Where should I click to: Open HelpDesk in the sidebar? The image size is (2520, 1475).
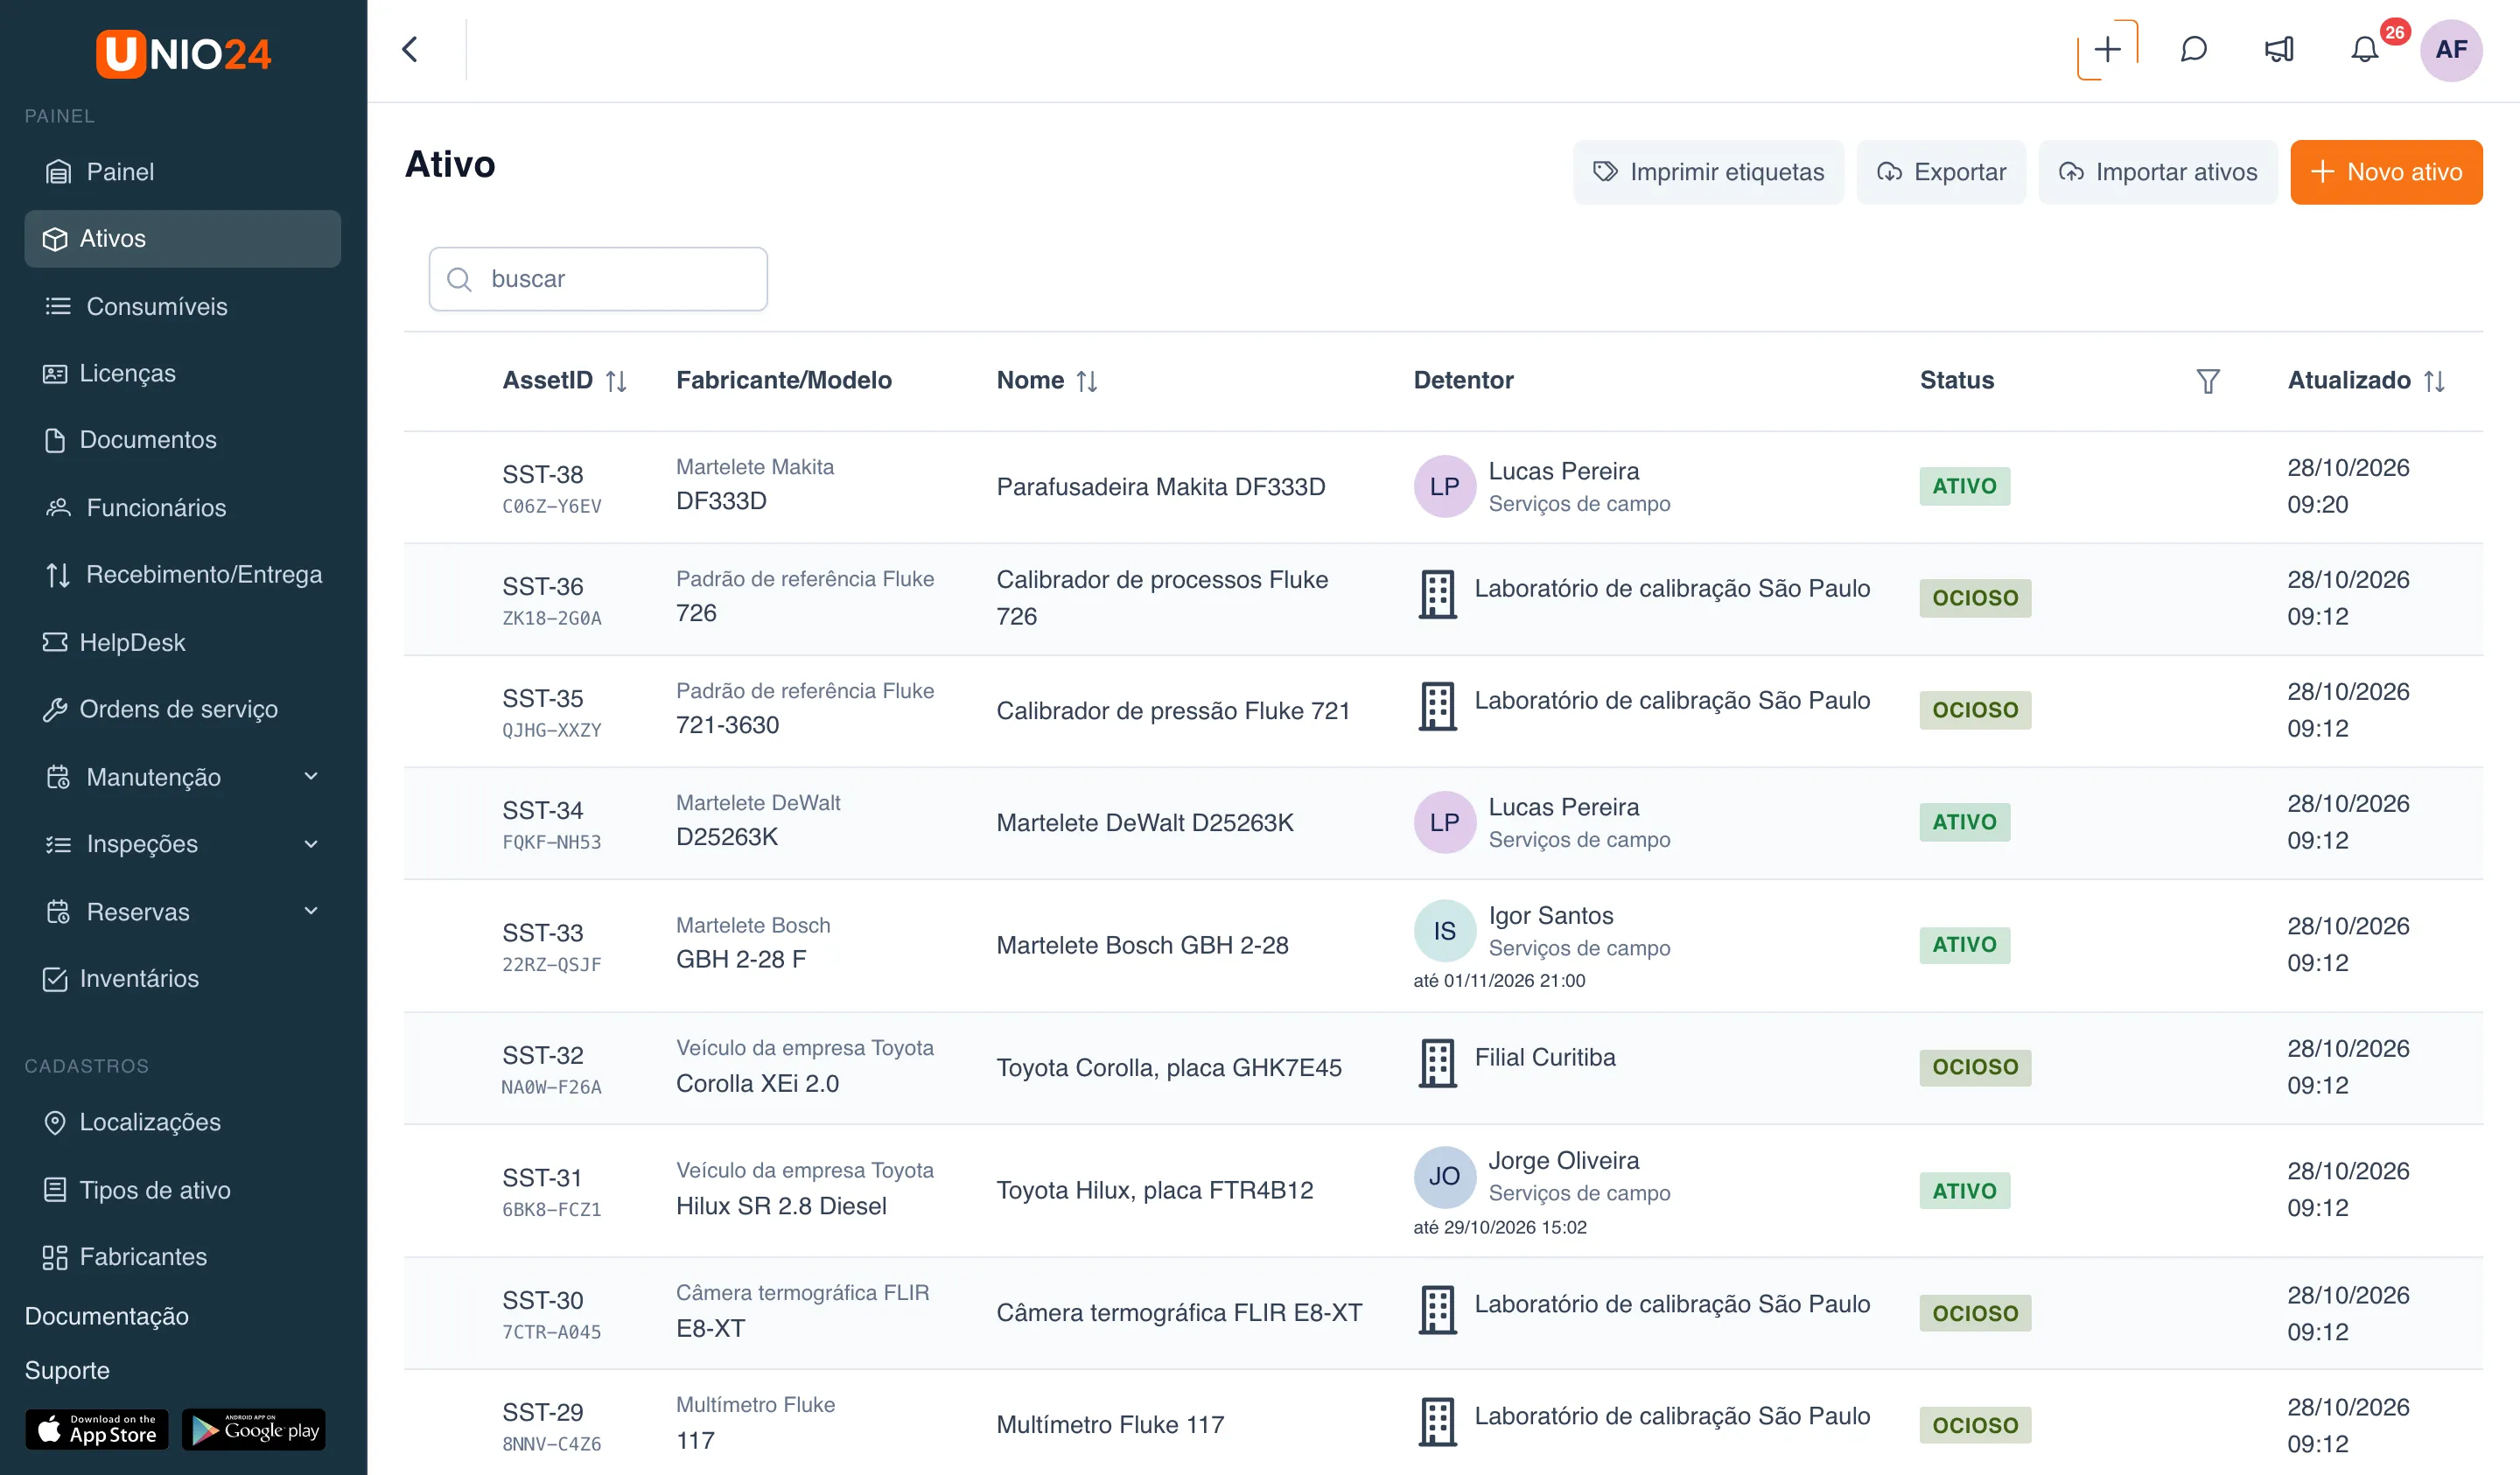tap(182, 642)
